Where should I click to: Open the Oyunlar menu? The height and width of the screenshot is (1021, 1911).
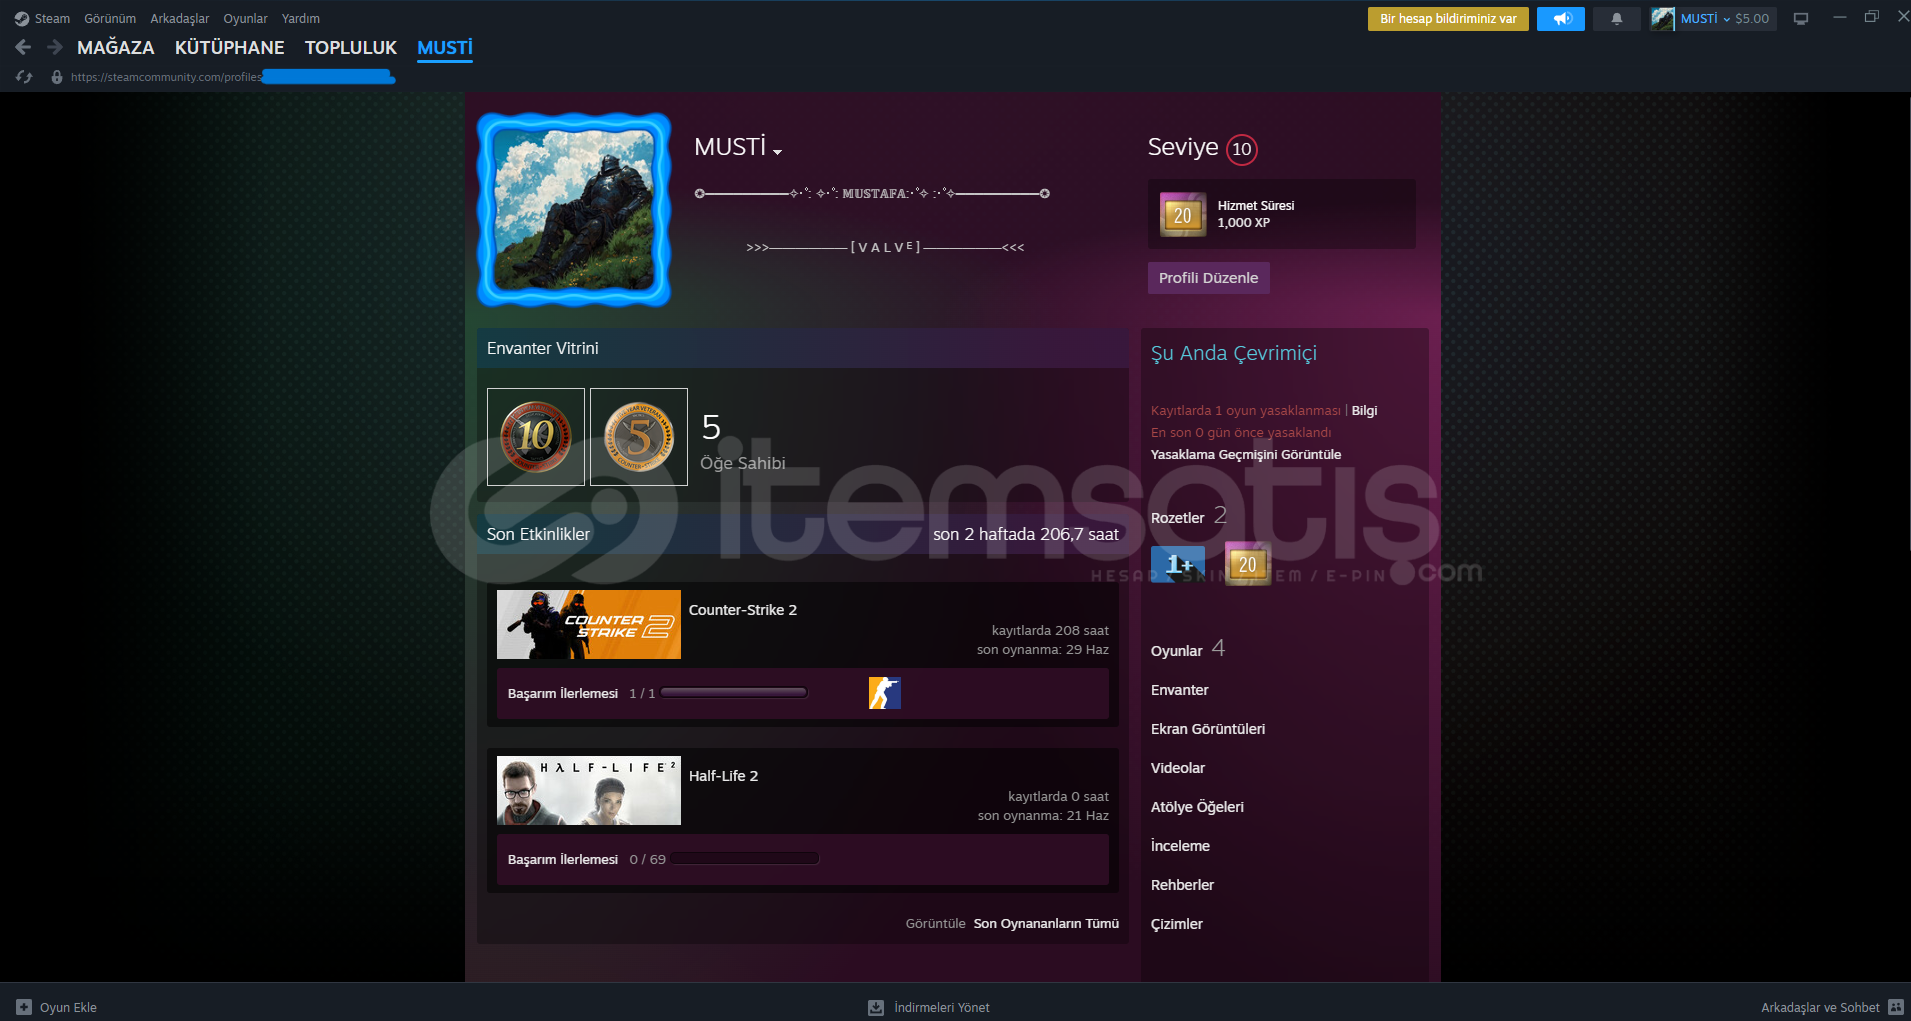[246, 19]
